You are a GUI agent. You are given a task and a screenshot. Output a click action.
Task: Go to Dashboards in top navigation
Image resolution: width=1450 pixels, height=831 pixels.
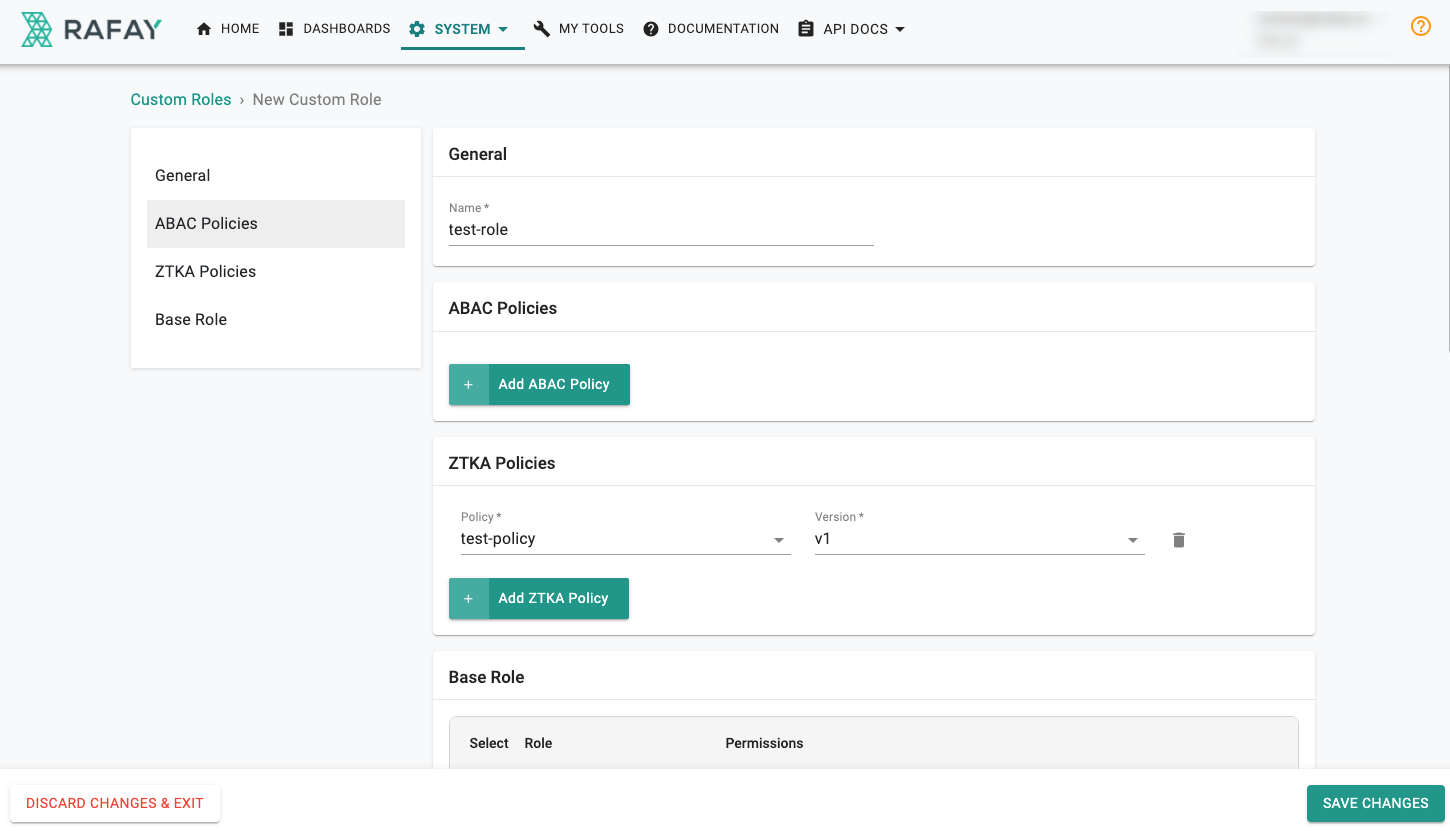[335, 29]
